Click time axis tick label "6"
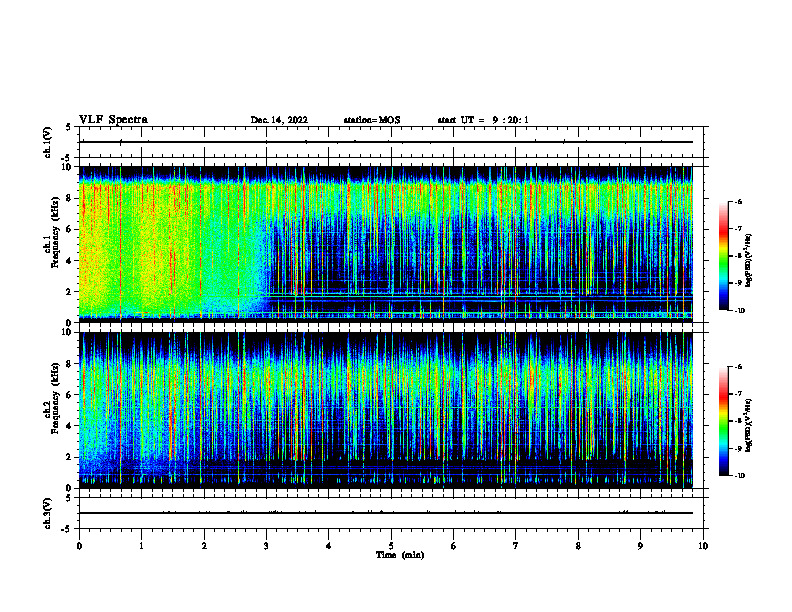 [454, 546]
